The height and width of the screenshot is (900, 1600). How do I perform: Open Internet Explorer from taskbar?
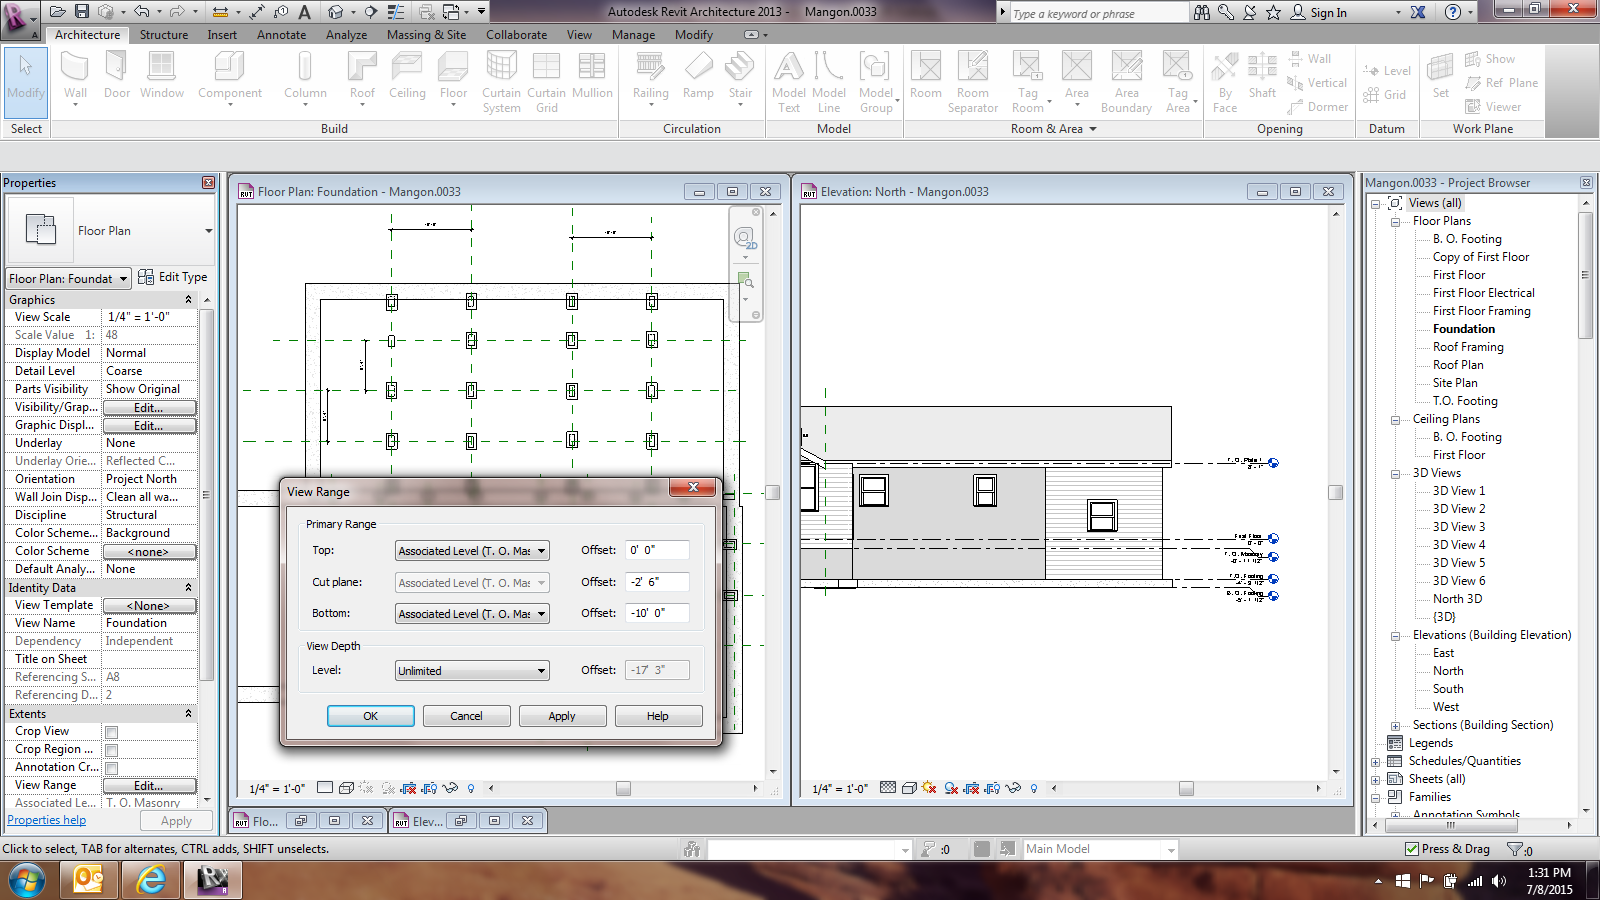point(151,880)
